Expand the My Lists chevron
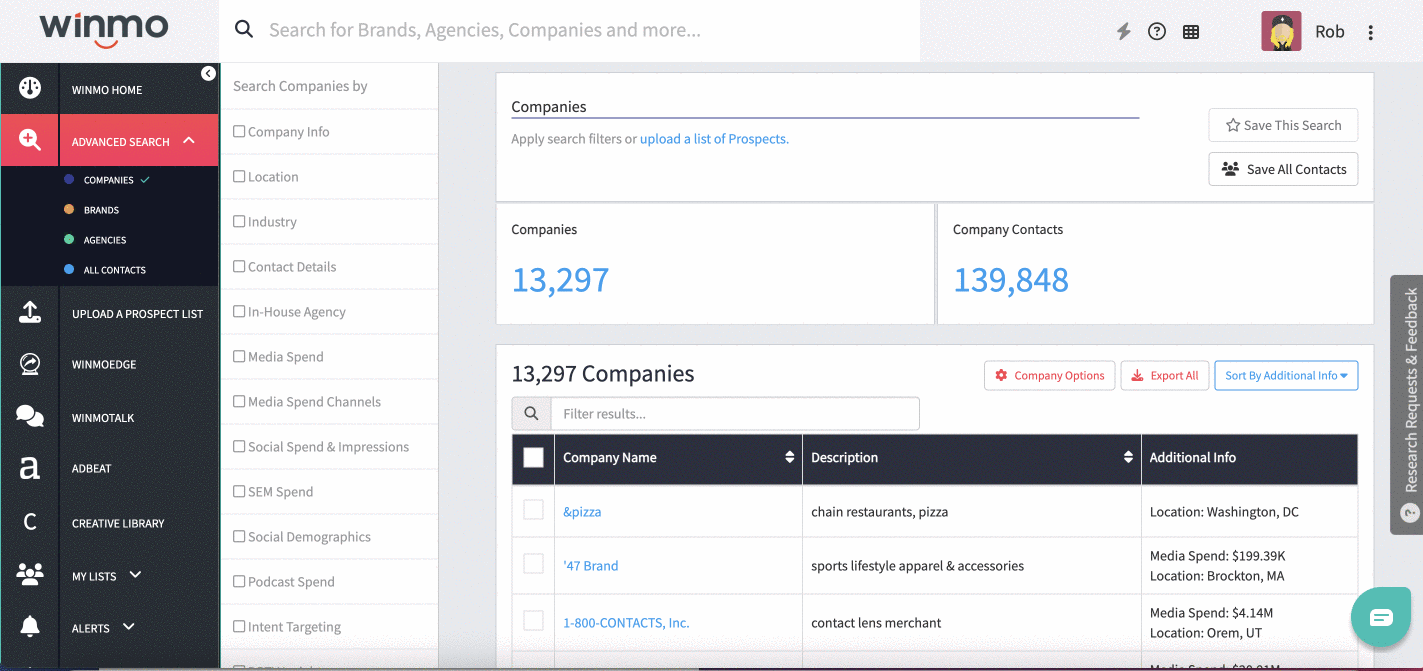The height and width of the screenshot is (671, 1423). 135,575
